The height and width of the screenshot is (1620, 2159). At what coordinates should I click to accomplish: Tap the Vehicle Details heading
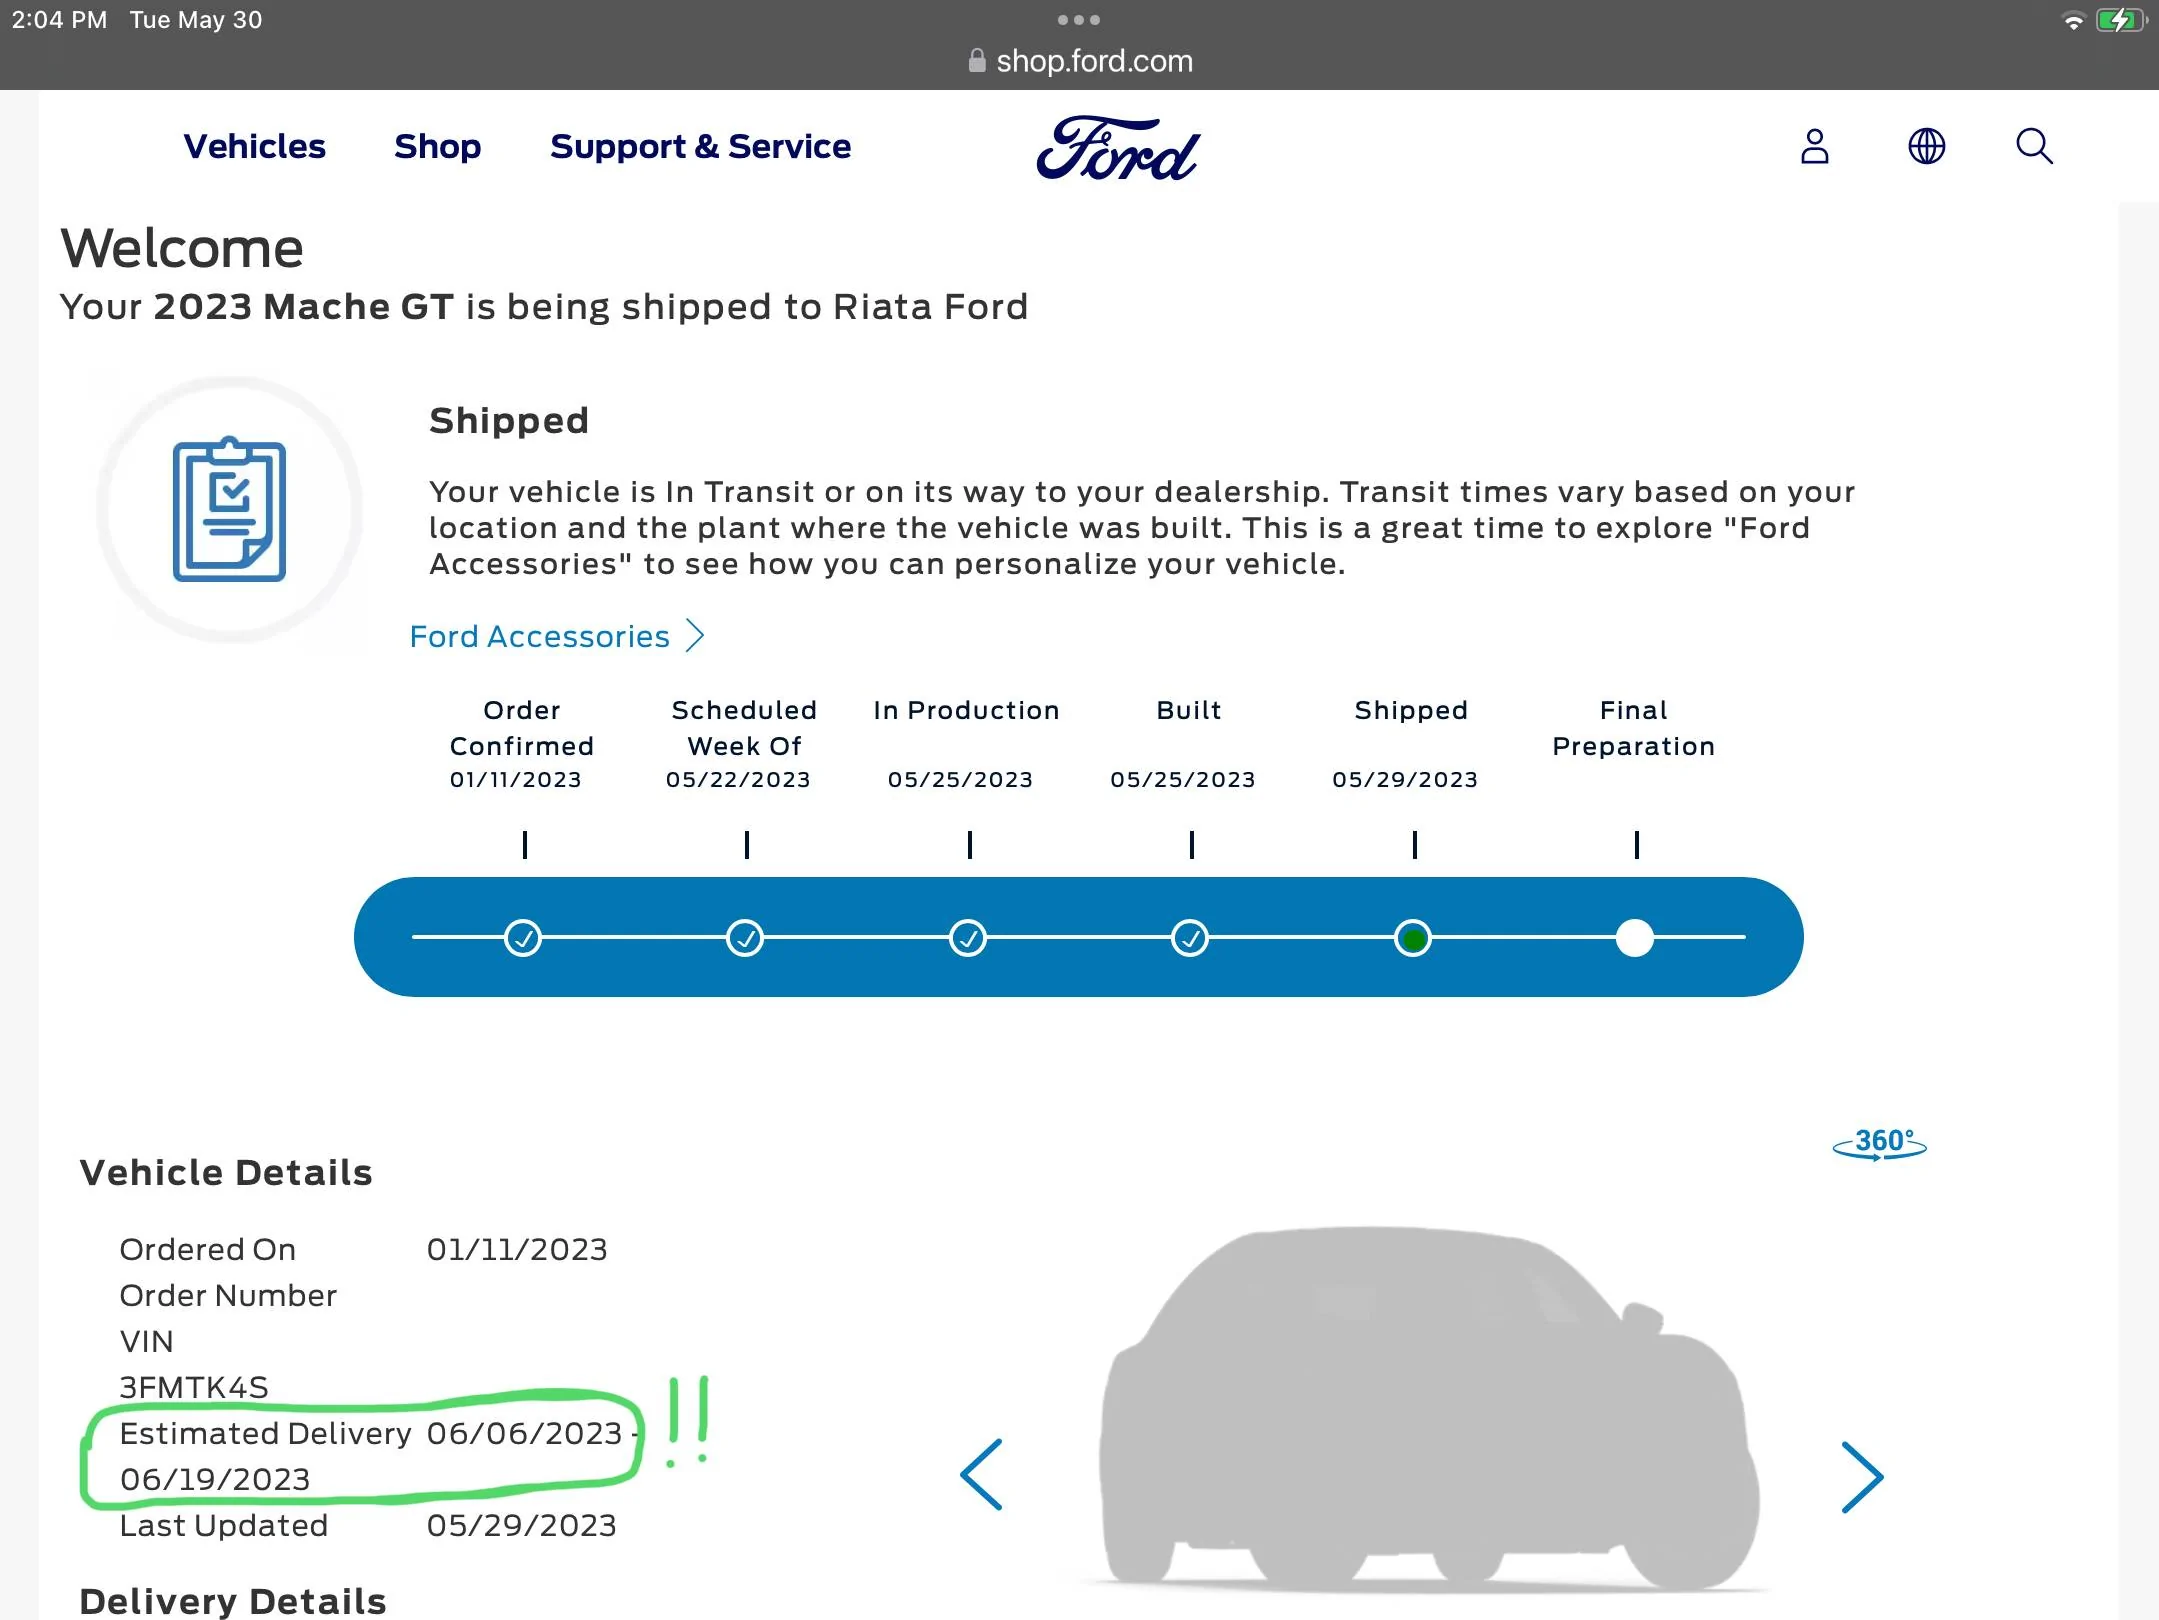click(226, 1172)
